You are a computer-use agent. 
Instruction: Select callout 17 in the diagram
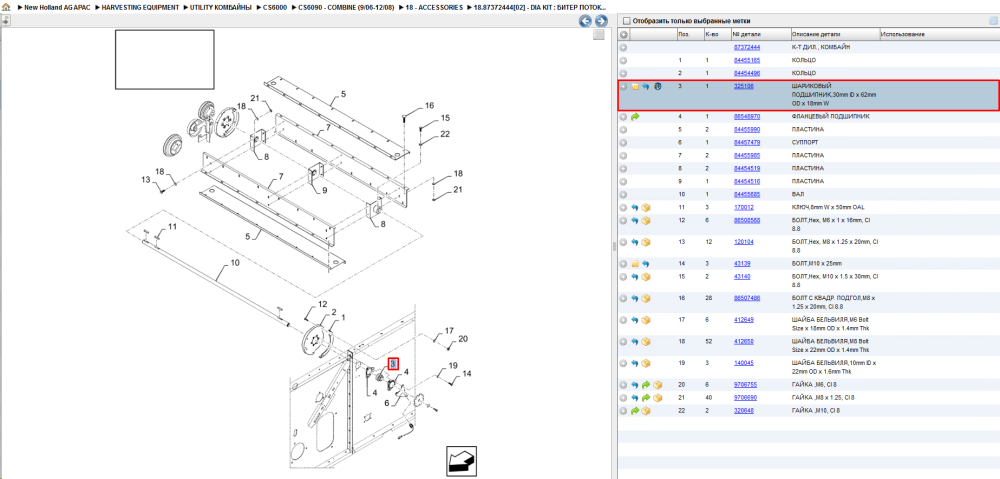pos(449,330)
